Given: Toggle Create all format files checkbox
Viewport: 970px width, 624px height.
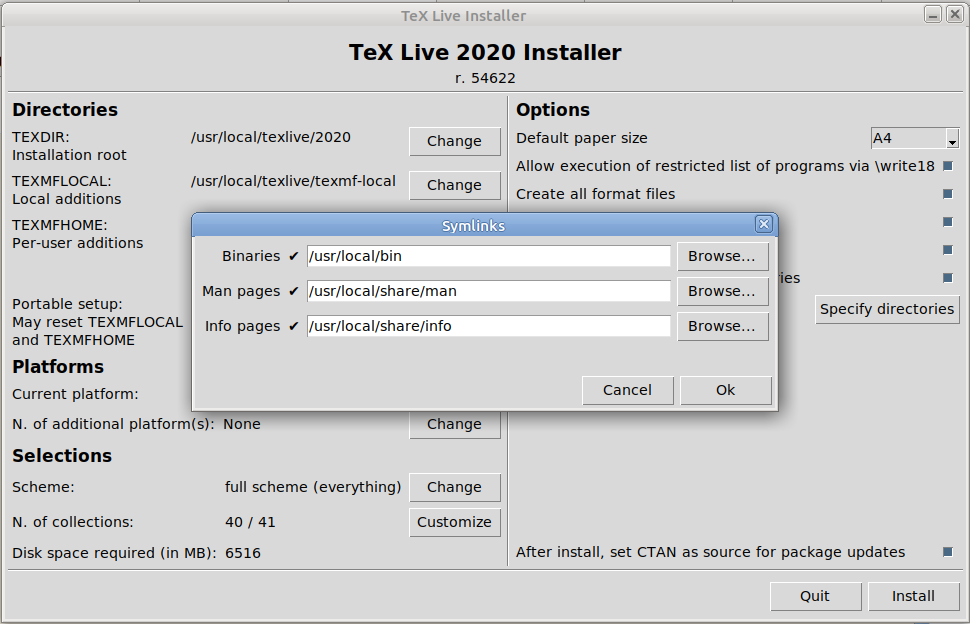Looking at the screenshot, I should [947, 194].
